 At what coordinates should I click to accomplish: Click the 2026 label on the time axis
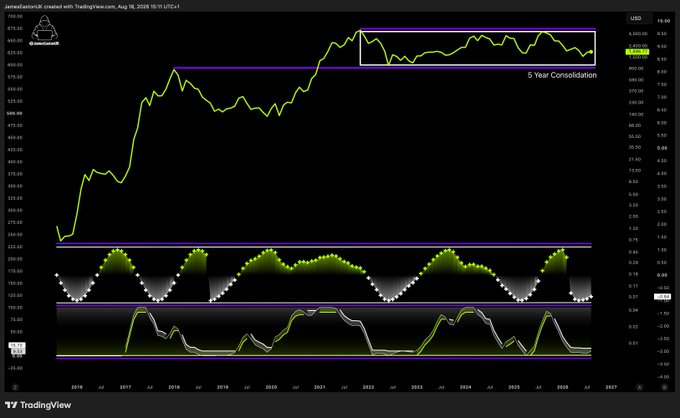(x=562, y=387)
